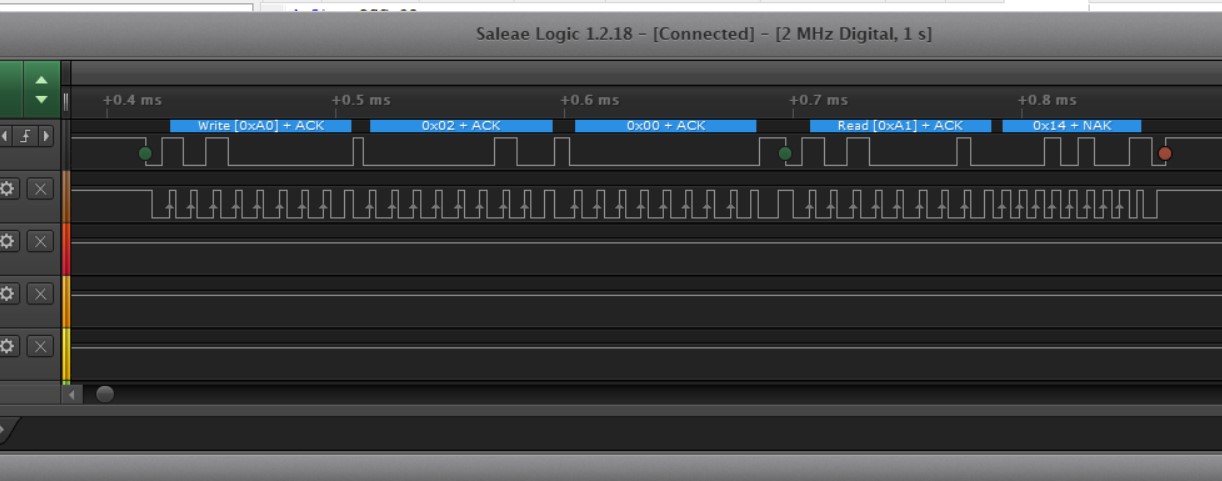The image size is (1222, 481).
Task: Toggle the rising edge trigger button
Action: [x=27, y=135]
